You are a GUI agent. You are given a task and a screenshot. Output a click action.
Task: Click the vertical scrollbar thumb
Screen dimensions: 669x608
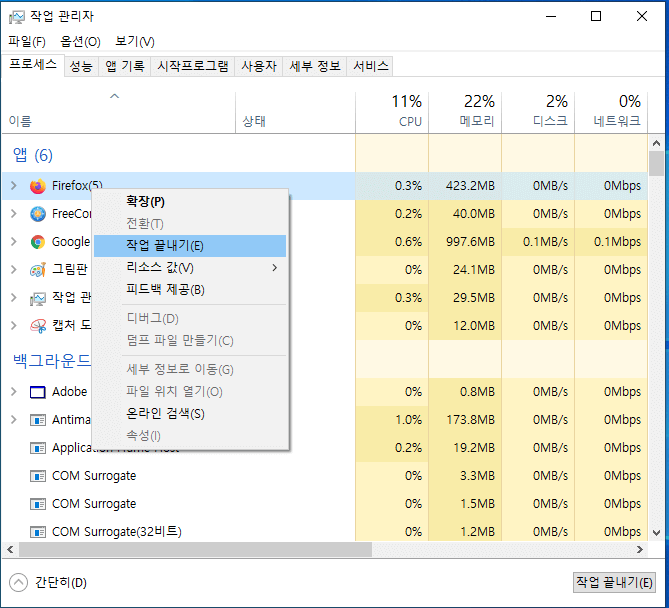coord(656,164)
